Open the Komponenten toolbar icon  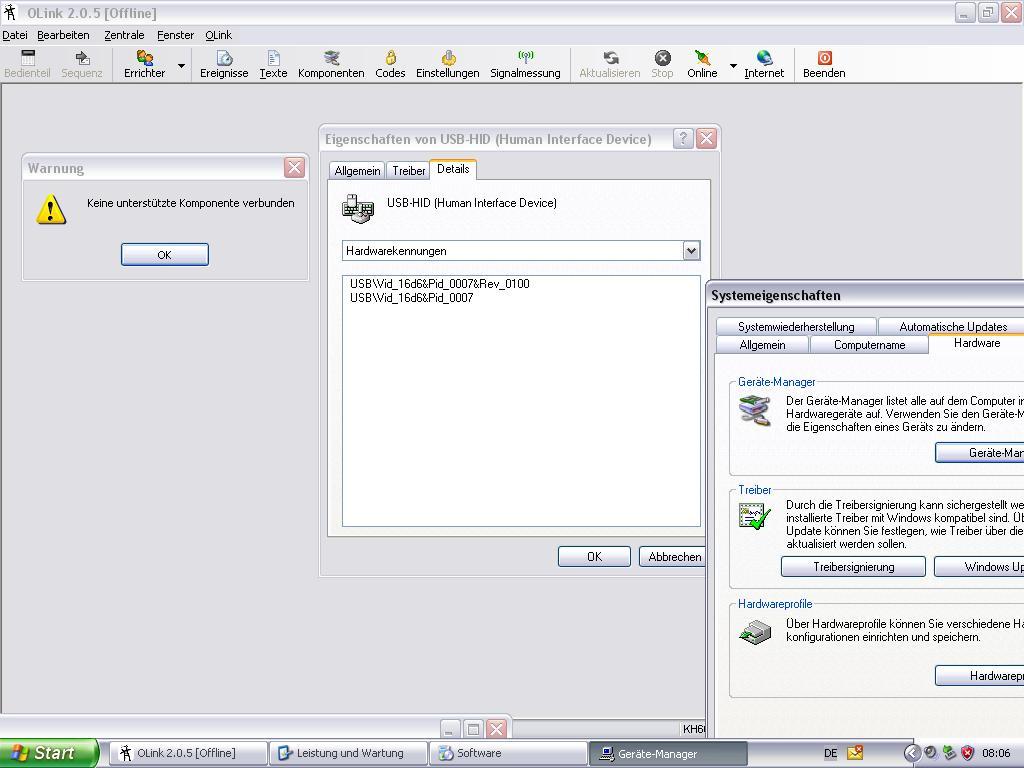[x=331, y=64]
